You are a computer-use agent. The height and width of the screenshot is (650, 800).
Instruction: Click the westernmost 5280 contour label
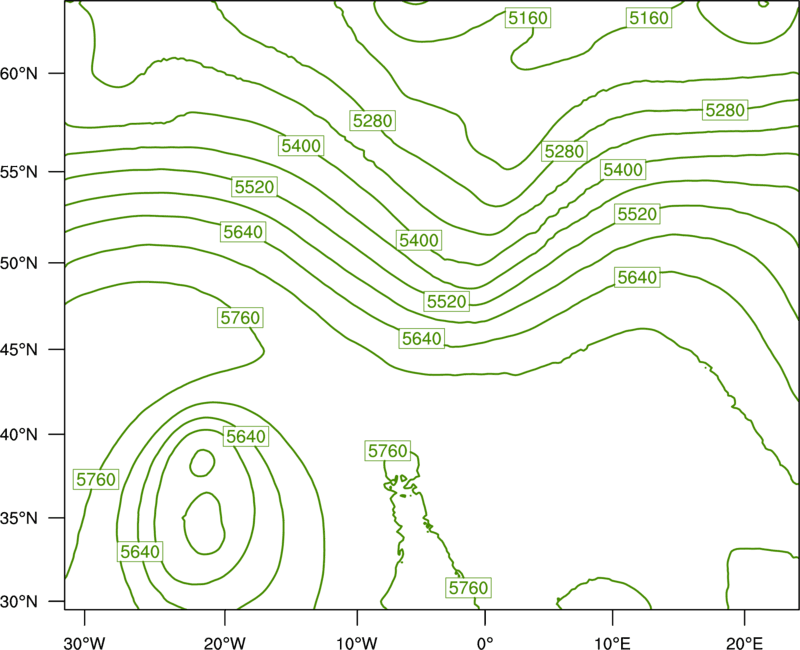click(x=373, y=121)
